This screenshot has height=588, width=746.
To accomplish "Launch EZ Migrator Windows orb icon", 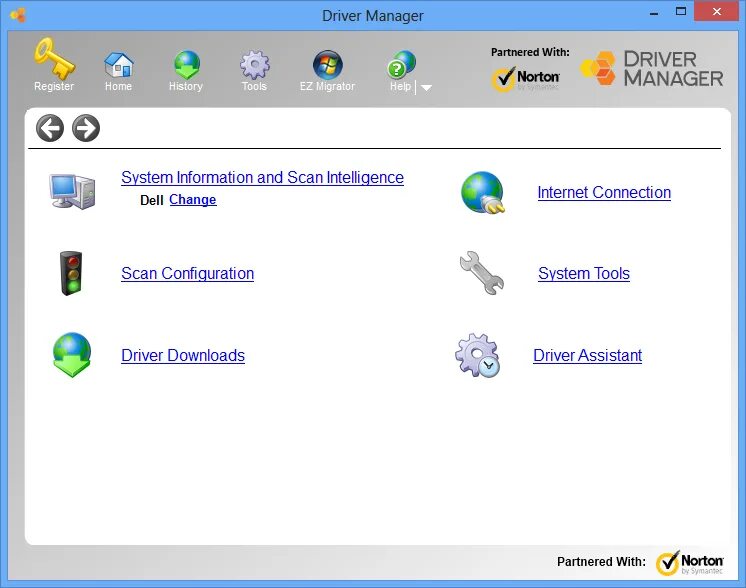I will click(x=327, y=65).
